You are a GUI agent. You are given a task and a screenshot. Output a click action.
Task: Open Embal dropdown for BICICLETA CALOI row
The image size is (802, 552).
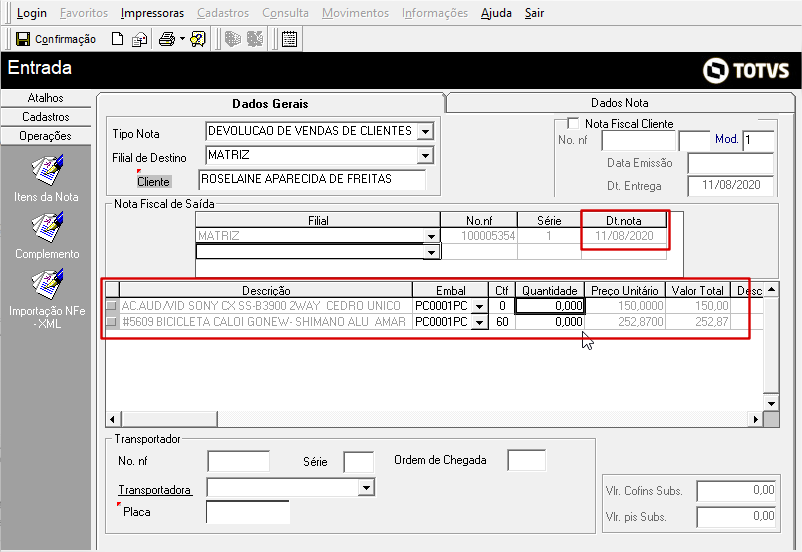tap(479, 322)
